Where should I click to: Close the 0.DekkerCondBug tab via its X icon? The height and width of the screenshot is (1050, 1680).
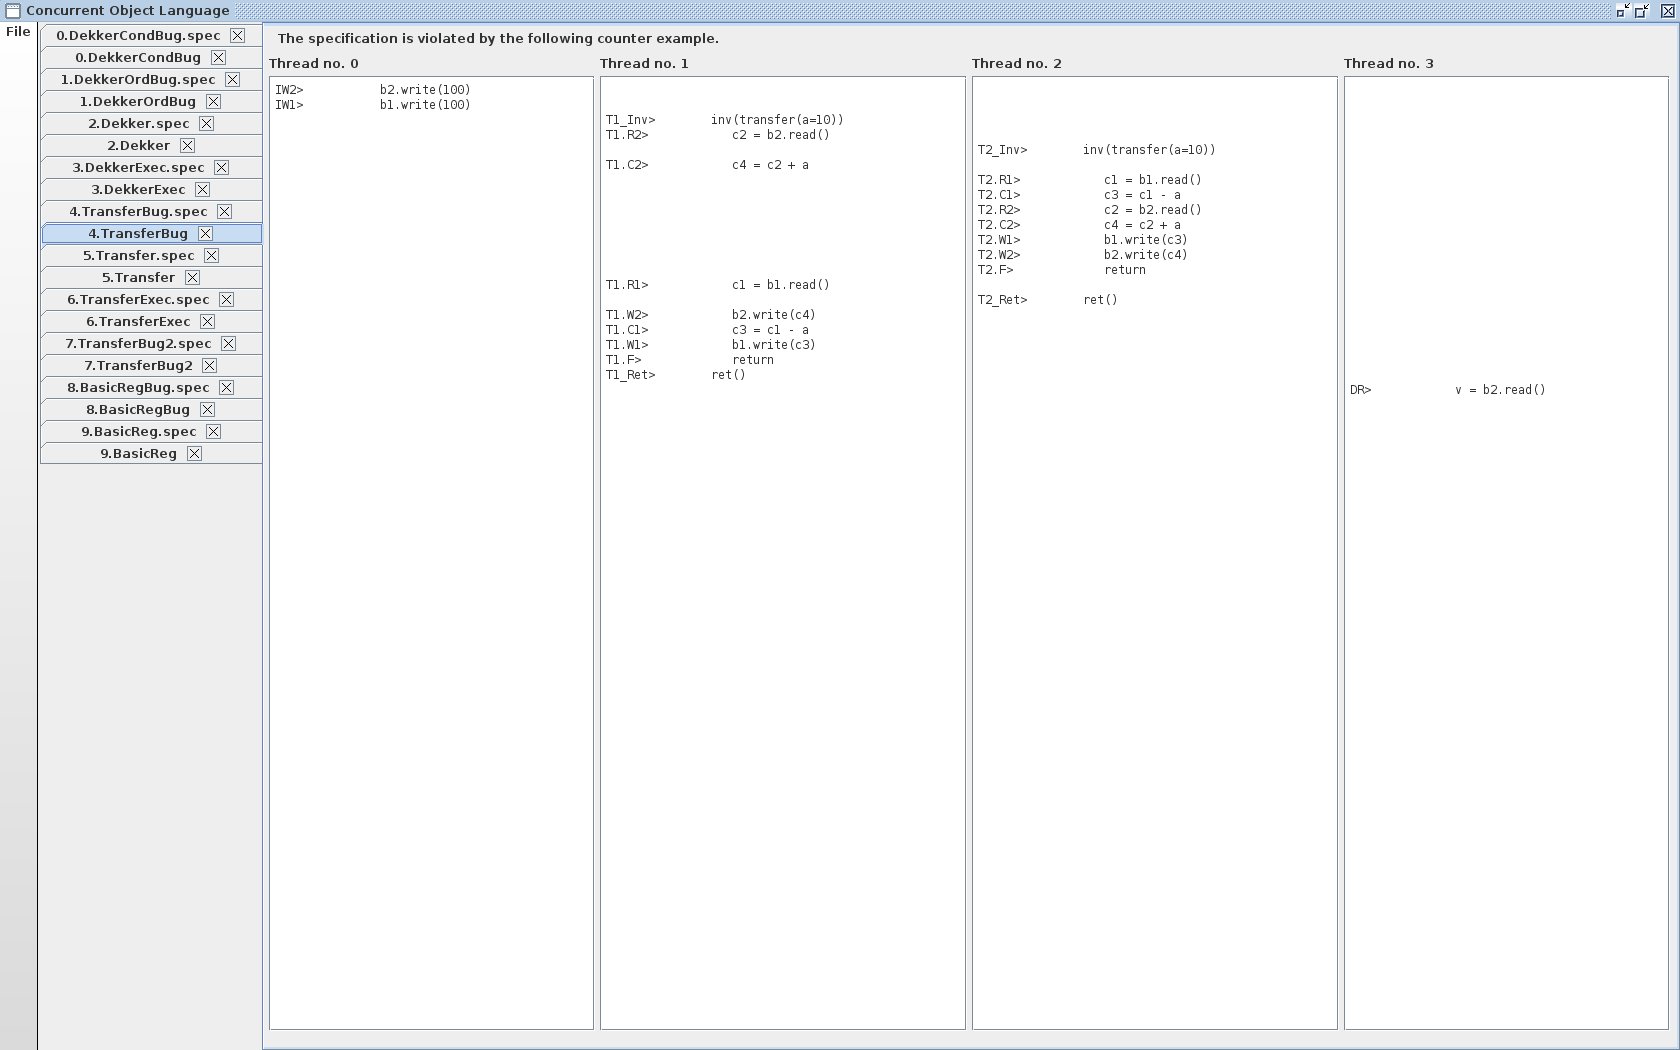pos(218,57)
